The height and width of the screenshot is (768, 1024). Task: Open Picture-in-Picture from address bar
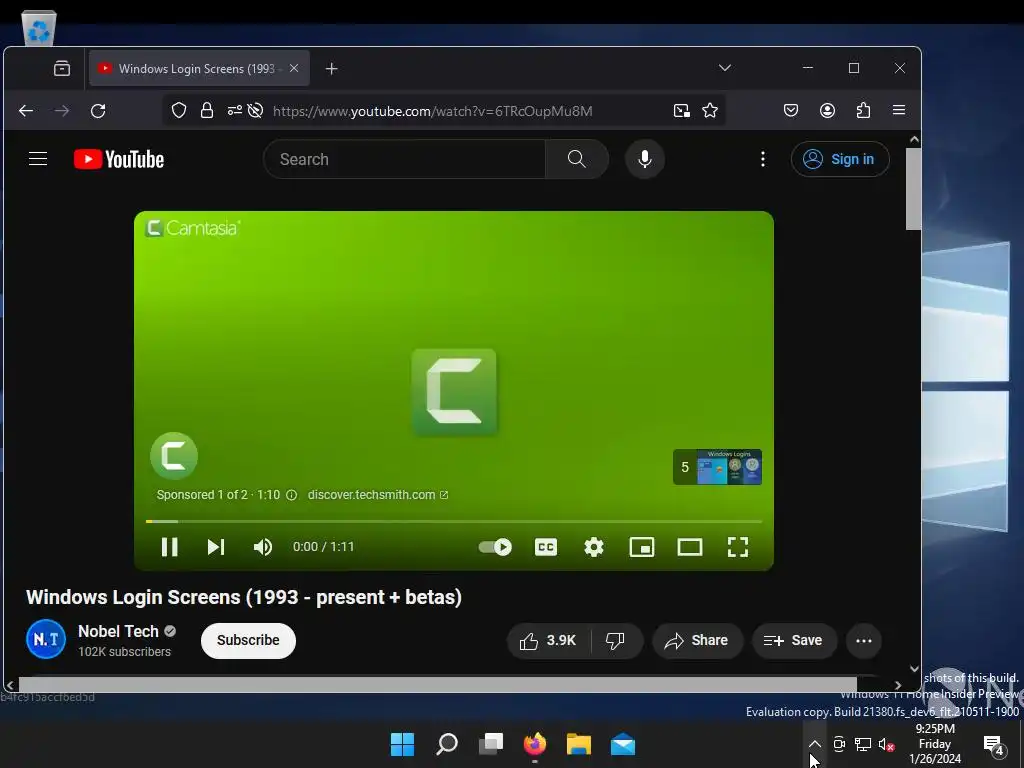(x=682, y=110)
